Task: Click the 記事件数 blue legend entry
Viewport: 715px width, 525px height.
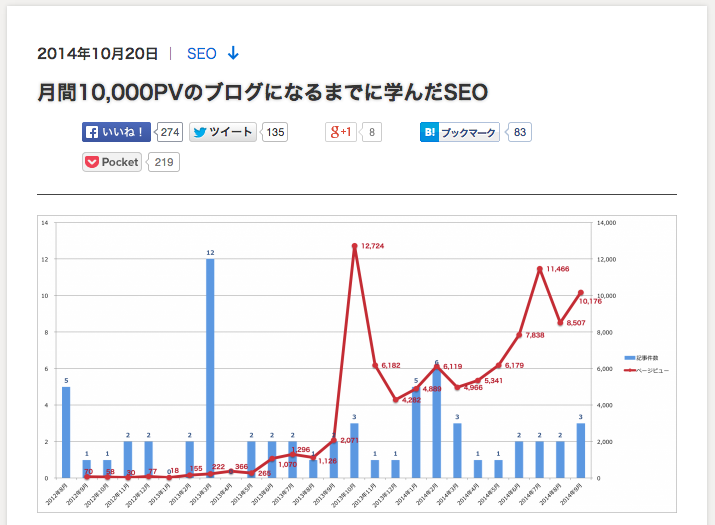Action: (641, 358)
